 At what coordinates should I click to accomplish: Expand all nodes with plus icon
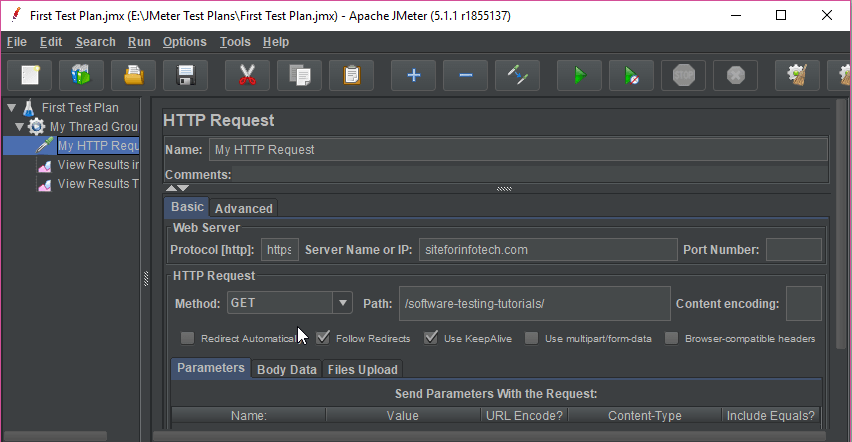[x=414, y=75]
